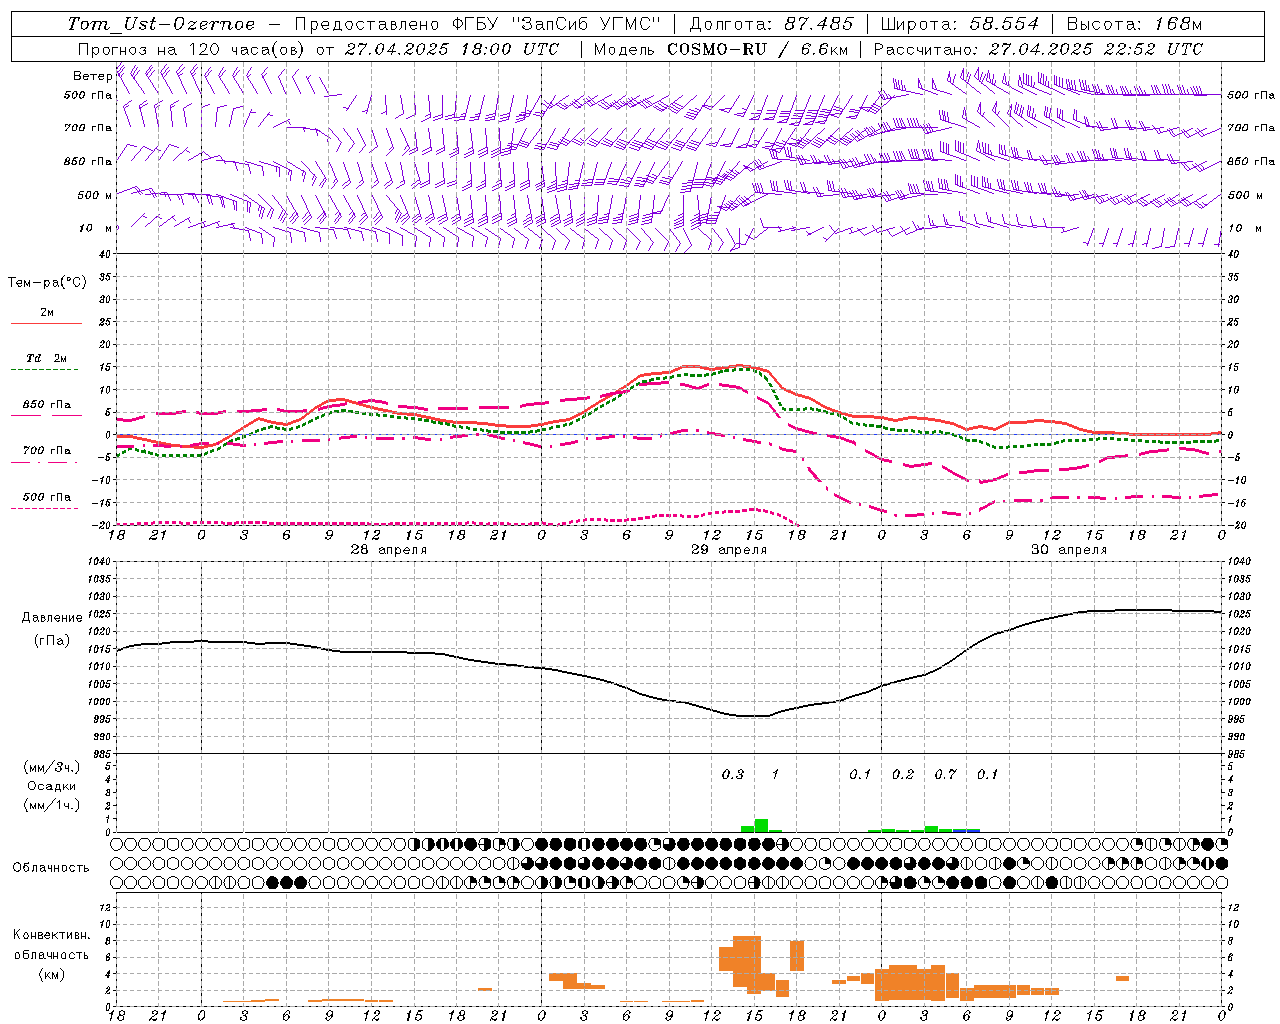Screen dimensions: 1280x1024
Task: Click the "Давление" pressure panel label
Action: [52, 618]
